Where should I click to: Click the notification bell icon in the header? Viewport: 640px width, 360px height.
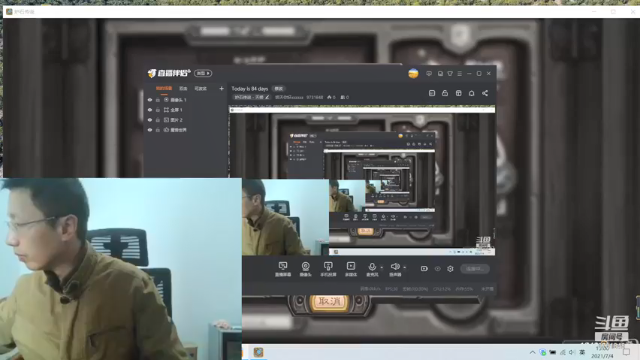[x=471, y=93]
